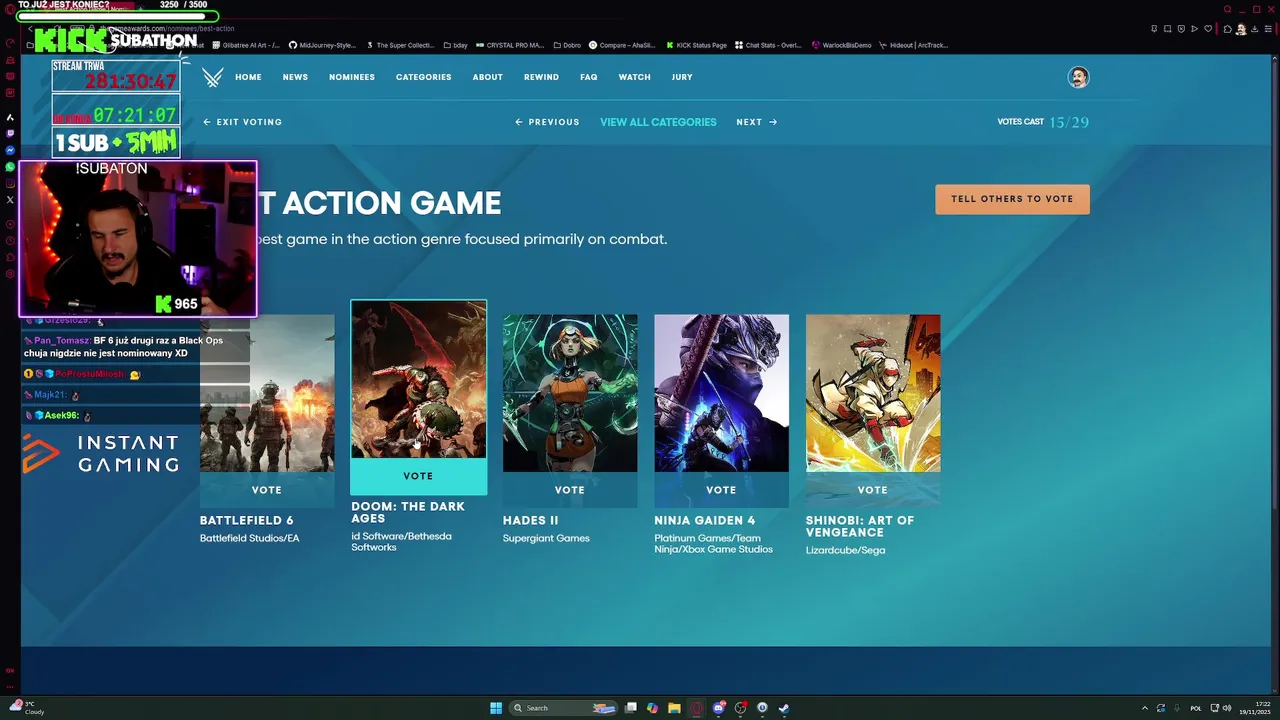
Task: Click the Hades II cover art
Action: pos(570,393)
